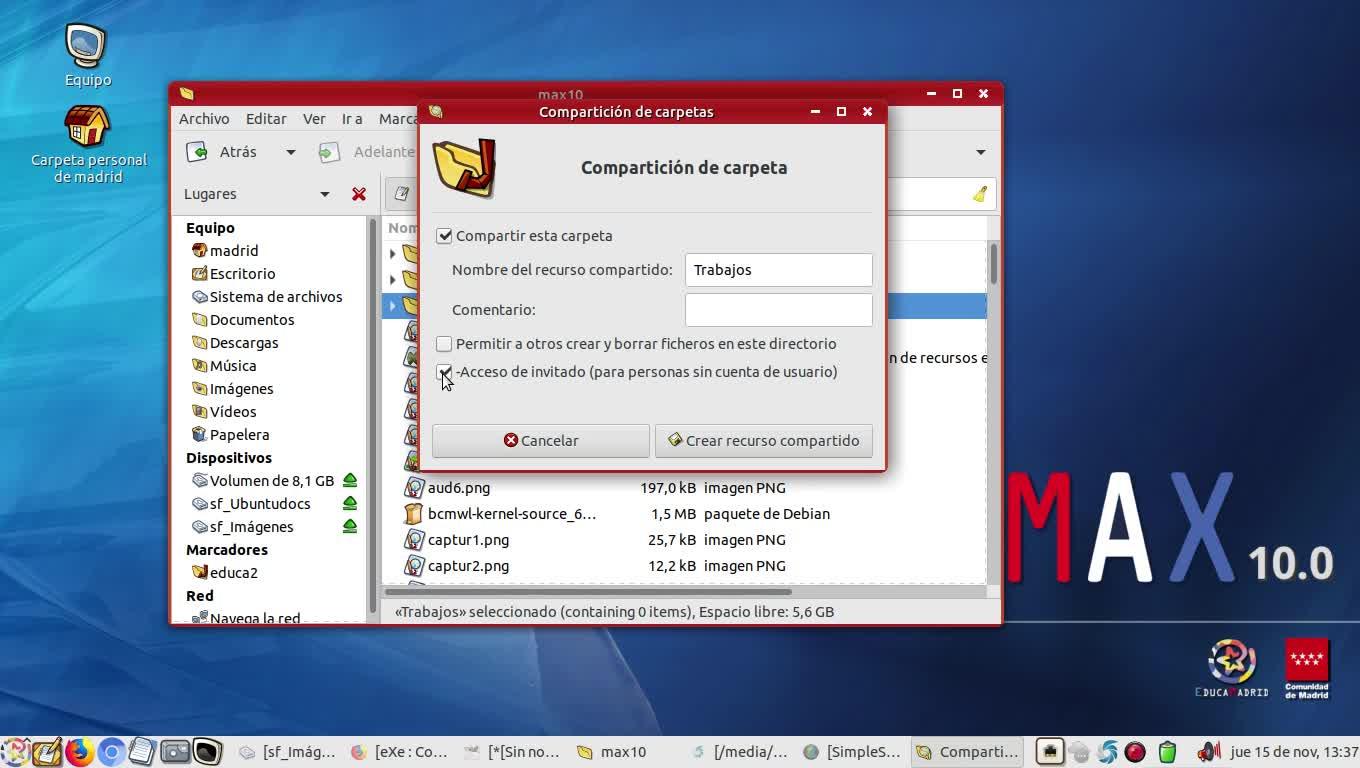Uncheck Compartir esta carpeta
This screenshot has height=768, width=1360.
pyautogui.click(x=444, y=236)
